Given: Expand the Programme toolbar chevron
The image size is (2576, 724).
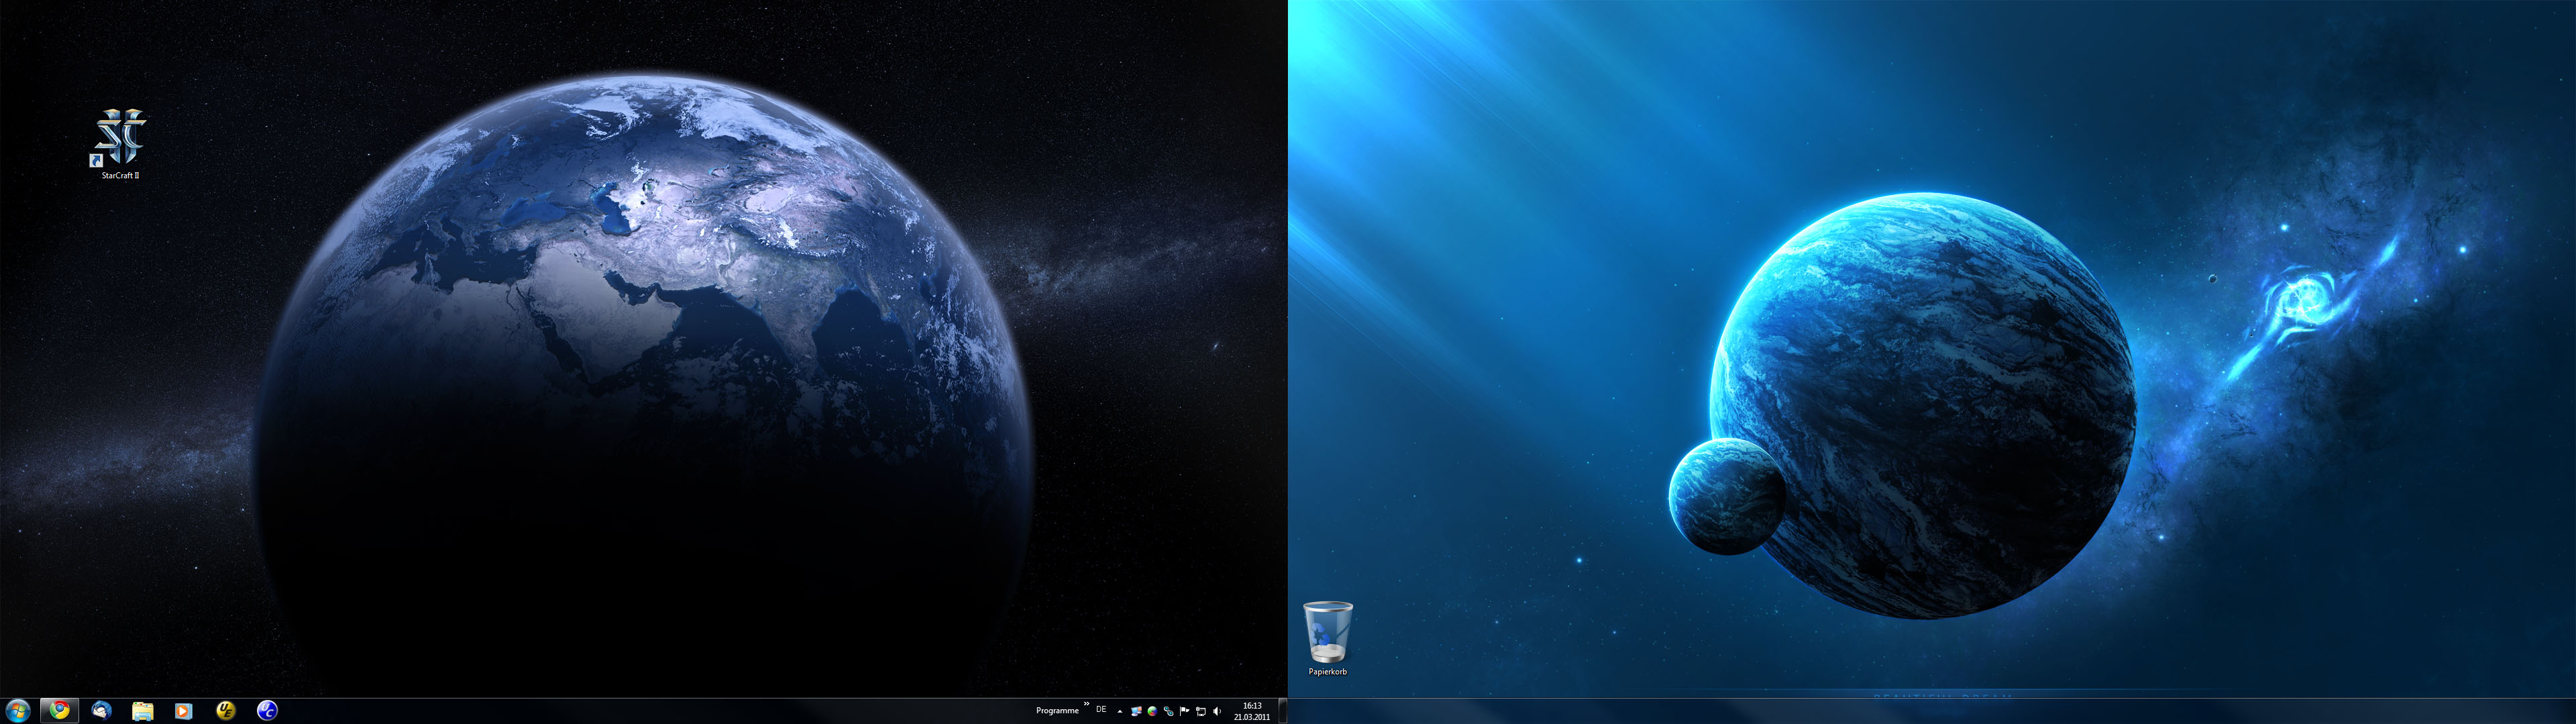Looking at the screenshot, I should pyautogui.click(x=1087, y=704).
